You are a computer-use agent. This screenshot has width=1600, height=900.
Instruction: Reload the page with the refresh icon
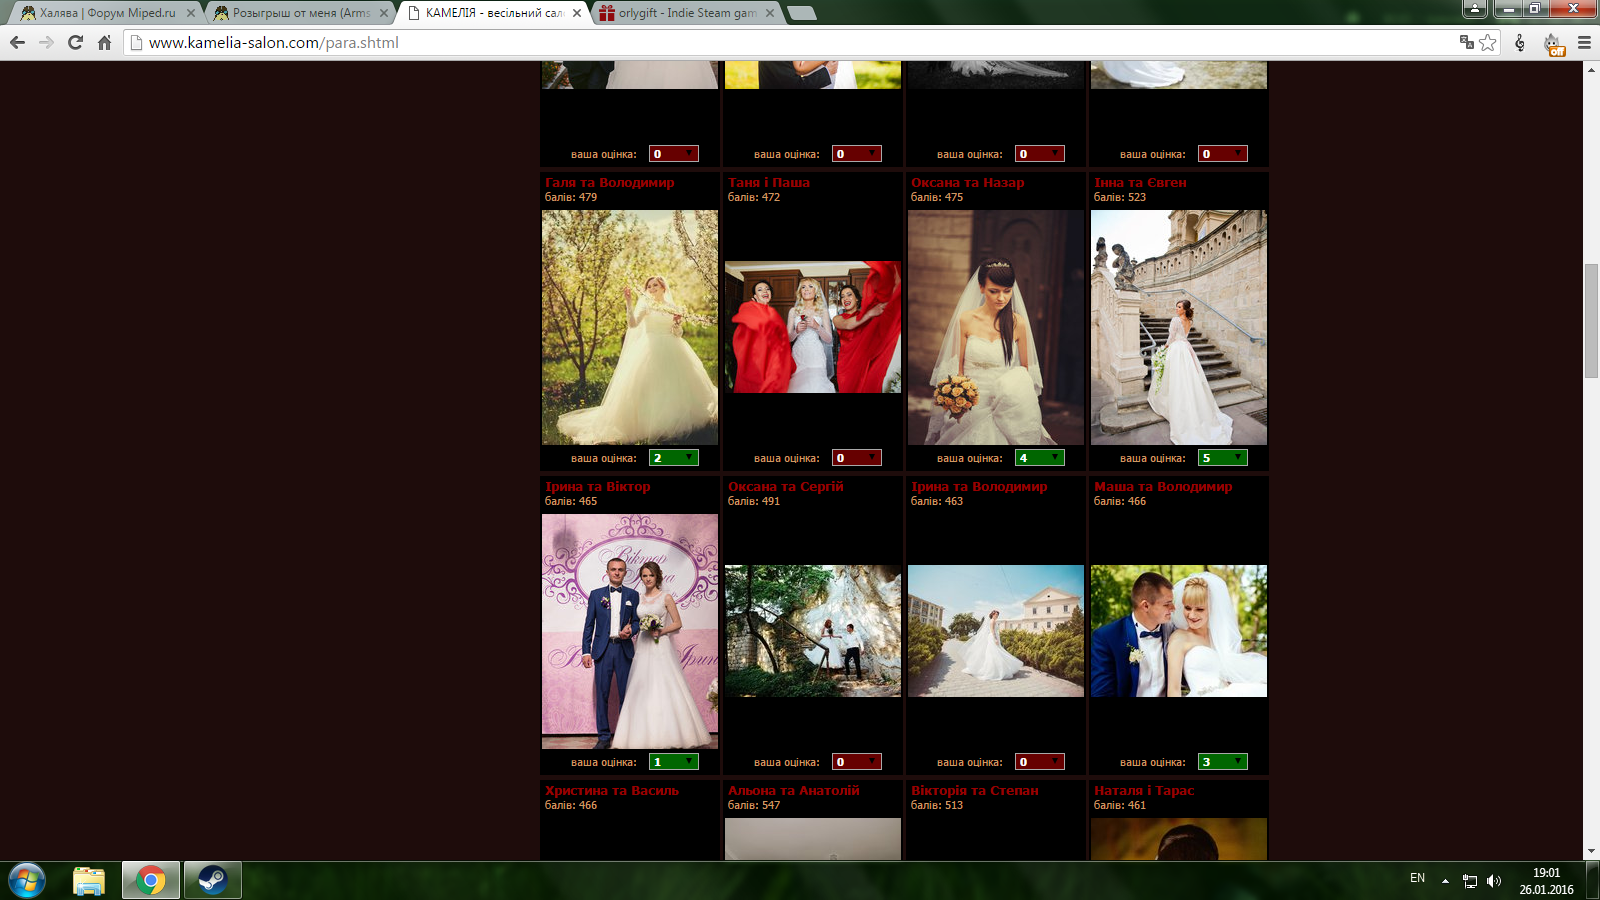(x=75, y=42)
